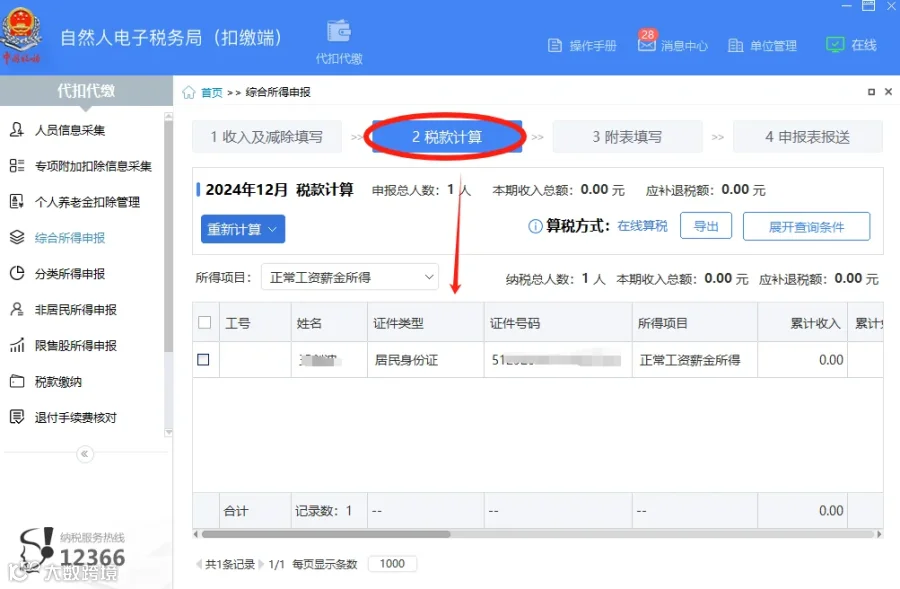
Task: Click 每页显示条数 input showing 1000
Action: [x=392, y=564]
